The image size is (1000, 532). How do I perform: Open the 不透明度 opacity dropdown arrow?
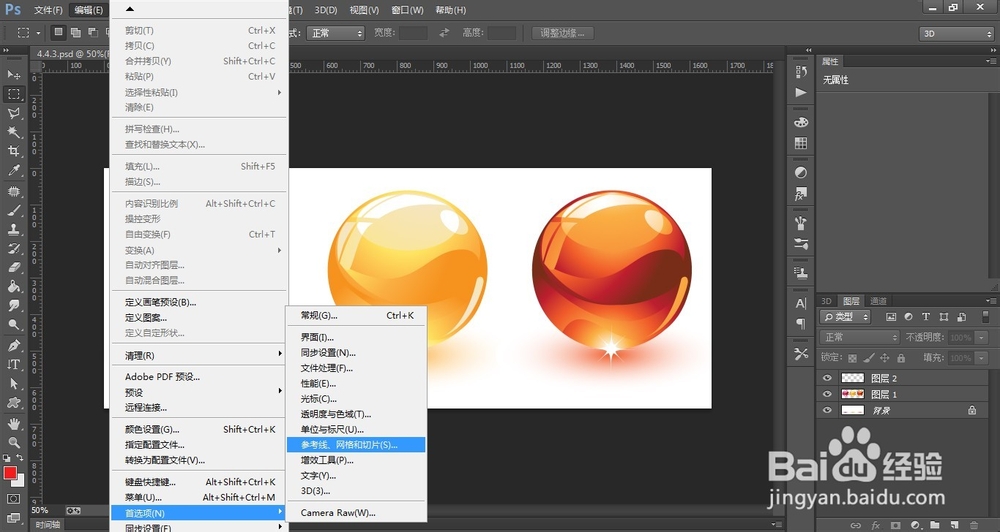coord(981,337)
